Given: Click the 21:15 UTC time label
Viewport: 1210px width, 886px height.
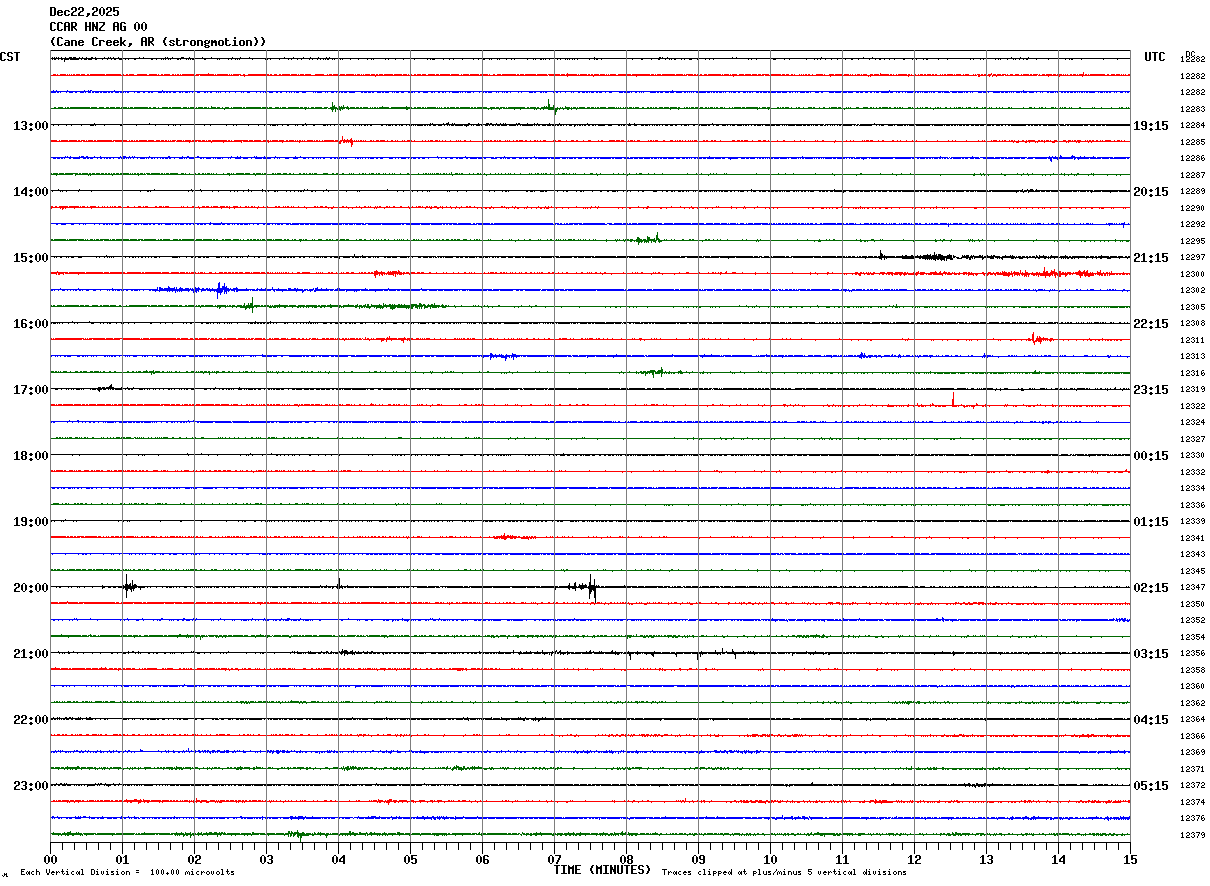Looking at the screenshot, I should tap(1151, 257).
